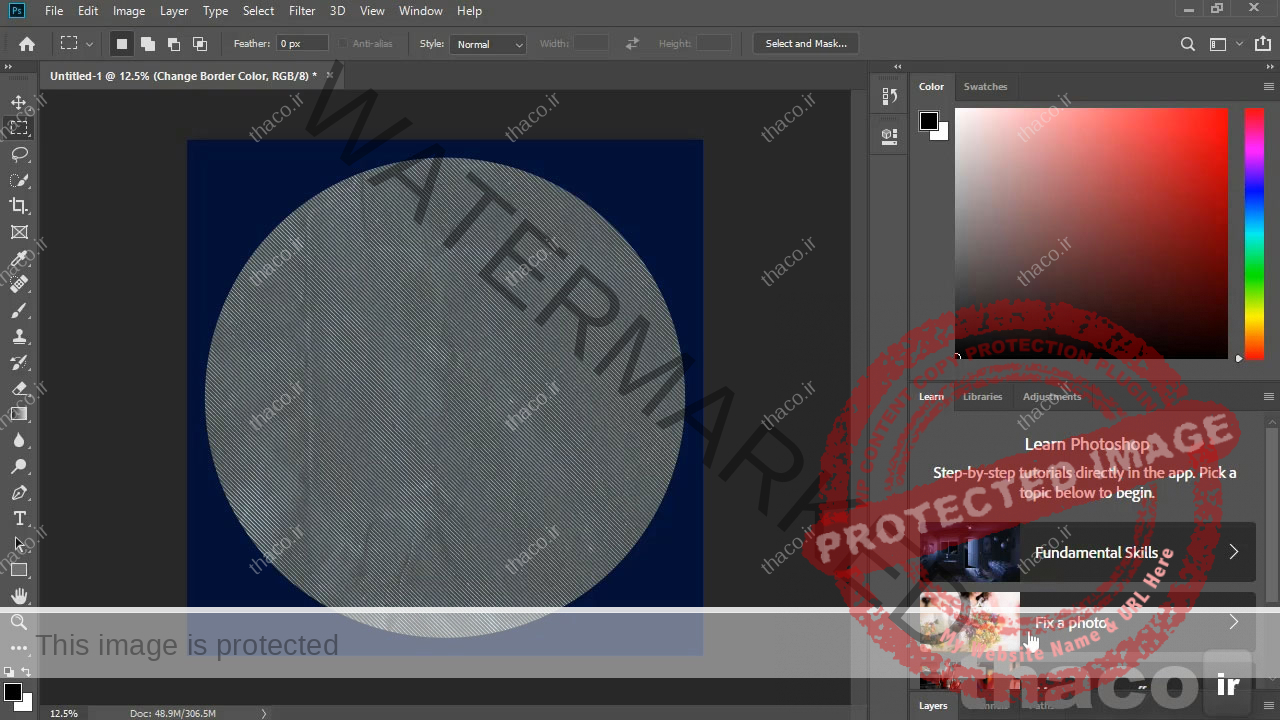Collapse right panels double-arrow
1280x720 pixels.
(x=1271, y=67)
